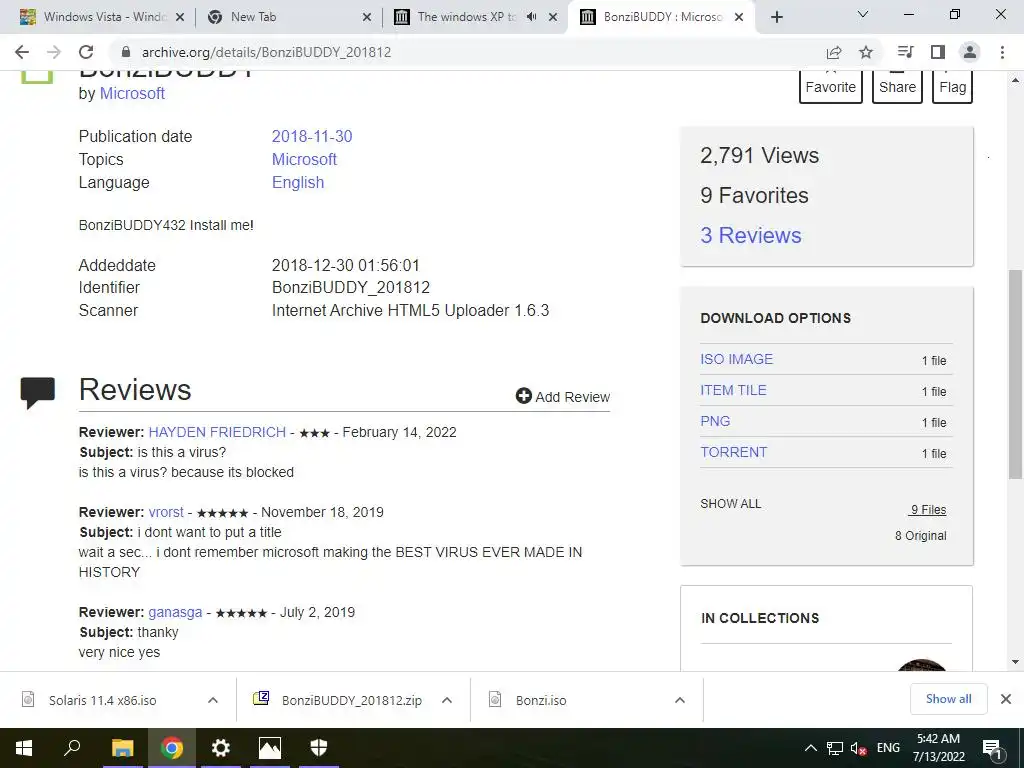Jump to 3 Reviews link

(x=750, y=236)
